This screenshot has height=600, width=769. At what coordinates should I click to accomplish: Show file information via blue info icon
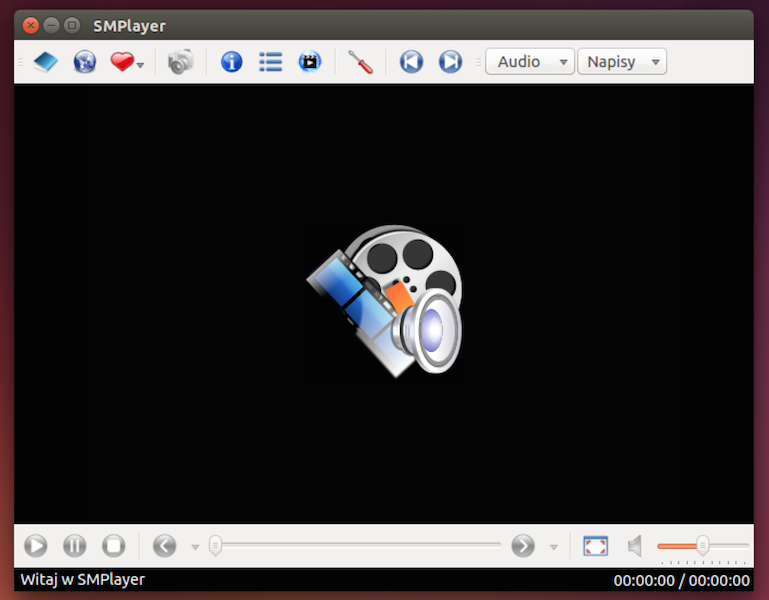tap(231, 62)
